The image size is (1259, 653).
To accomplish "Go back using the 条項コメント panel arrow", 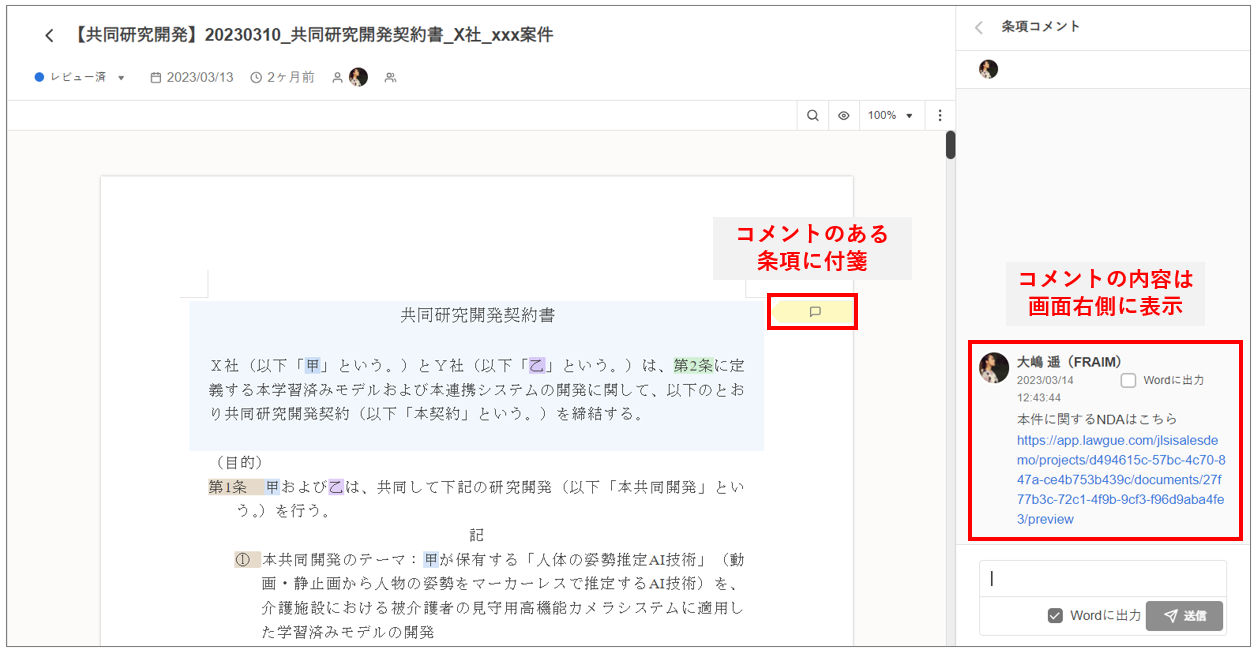I will (x=979, y=27).
